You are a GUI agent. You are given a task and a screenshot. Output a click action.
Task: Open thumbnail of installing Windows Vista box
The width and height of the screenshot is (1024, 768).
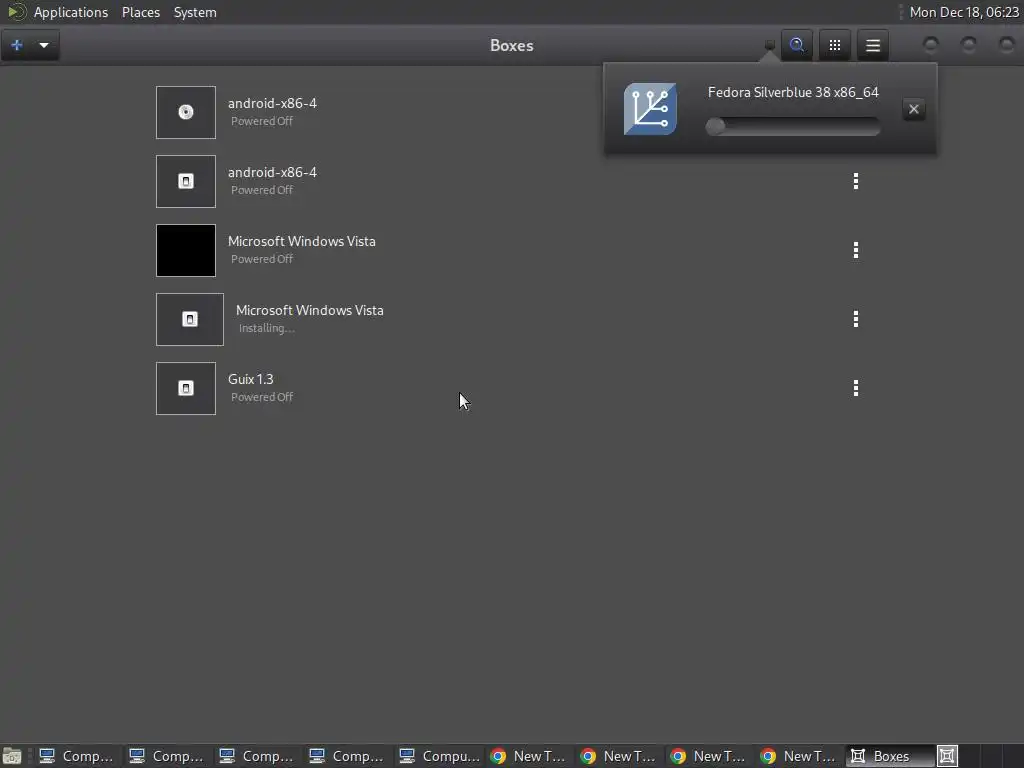pyautogui.click(x=189, y=319)
